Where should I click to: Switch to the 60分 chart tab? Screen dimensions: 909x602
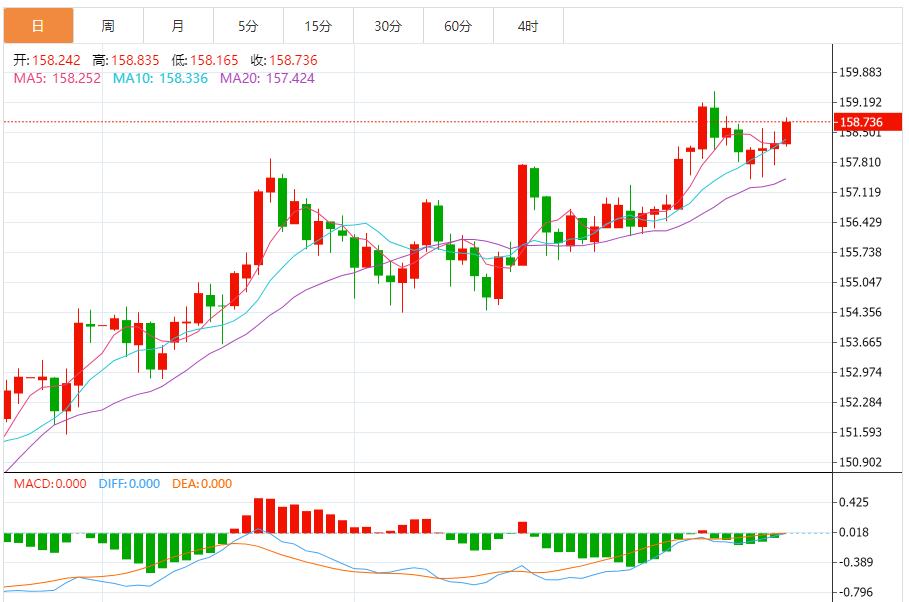pyautogui.click(x=458, y=26)
